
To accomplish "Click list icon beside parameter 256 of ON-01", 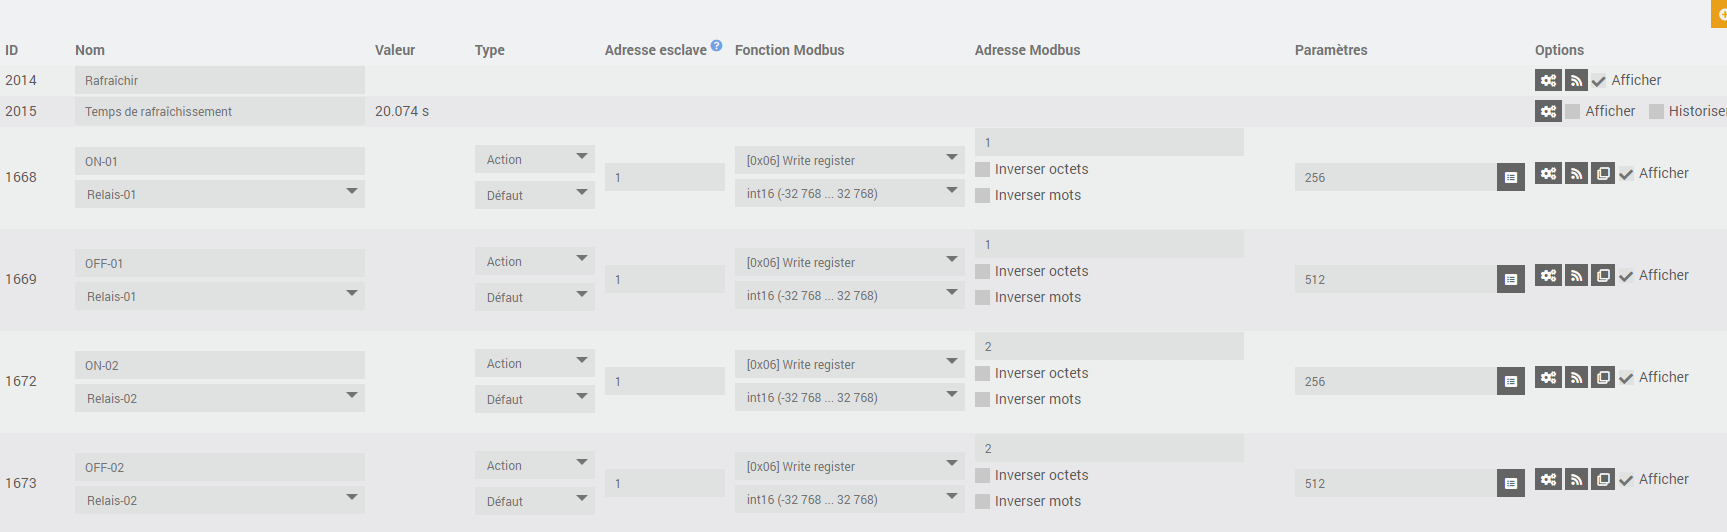I will coord(1510,177).
